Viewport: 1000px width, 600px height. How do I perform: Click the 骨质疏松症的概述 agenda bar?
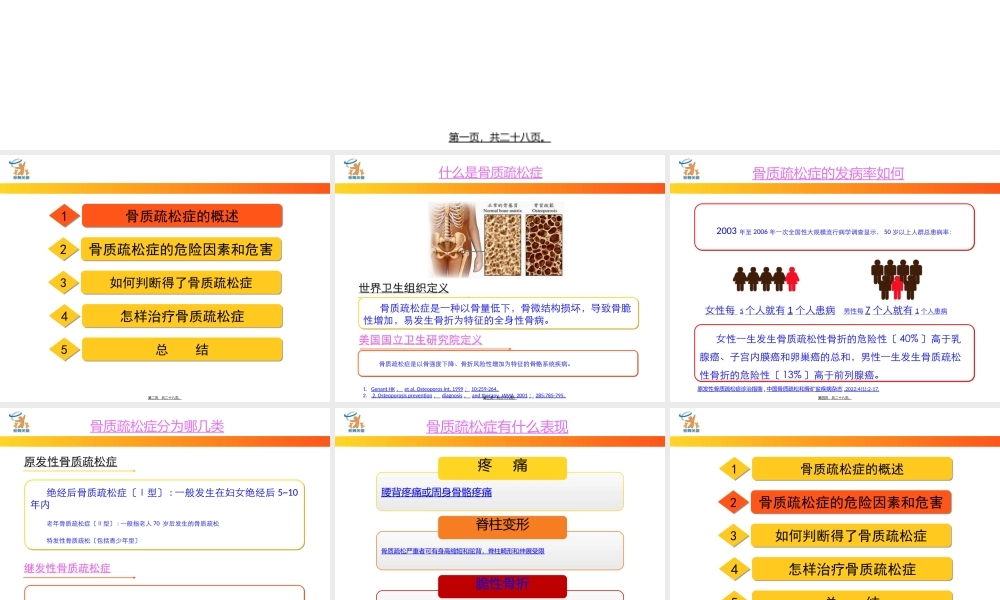[x=181, y=215]
